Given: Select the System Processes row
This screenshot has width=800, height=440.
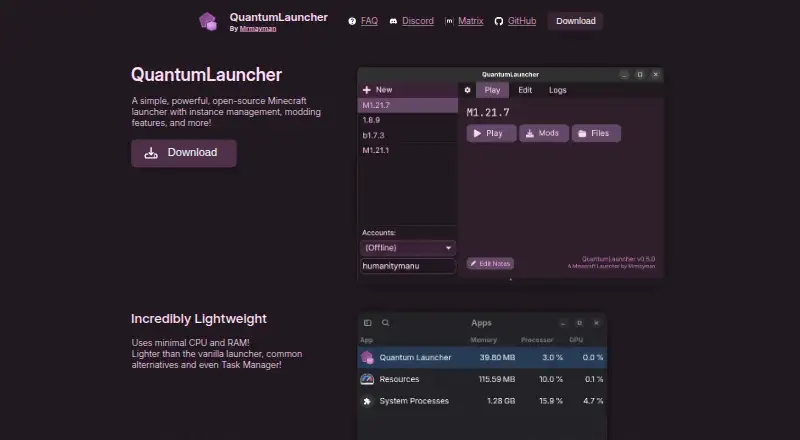Looking at the screenshot, I should pyautogui.click(x=482, y=401).
